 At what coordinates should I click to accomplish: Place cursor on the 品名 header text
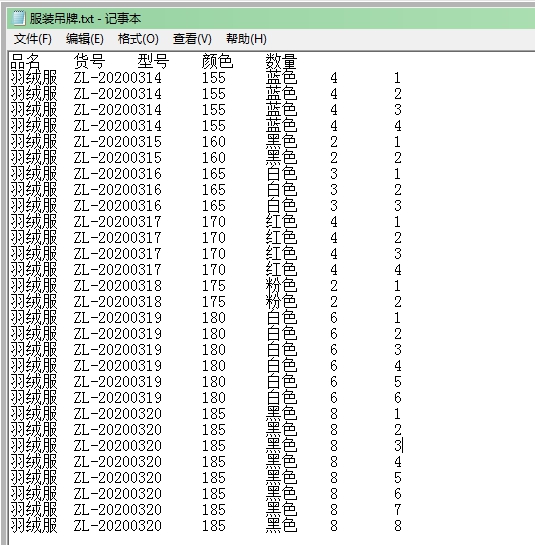pos(25,62)
